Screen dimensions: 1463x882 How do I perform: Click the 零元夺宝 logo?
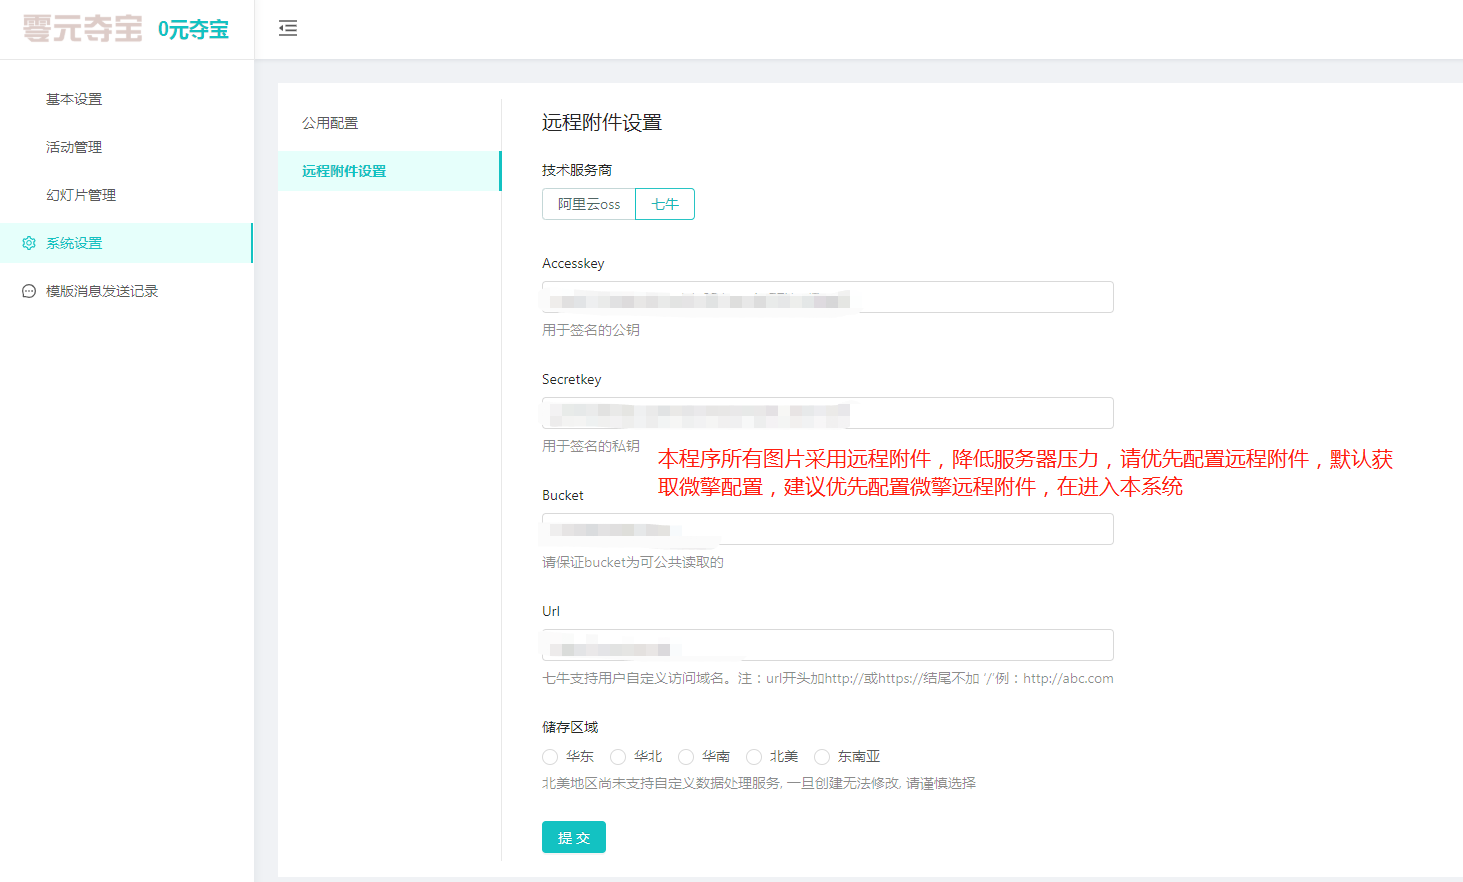pos(83,29)
